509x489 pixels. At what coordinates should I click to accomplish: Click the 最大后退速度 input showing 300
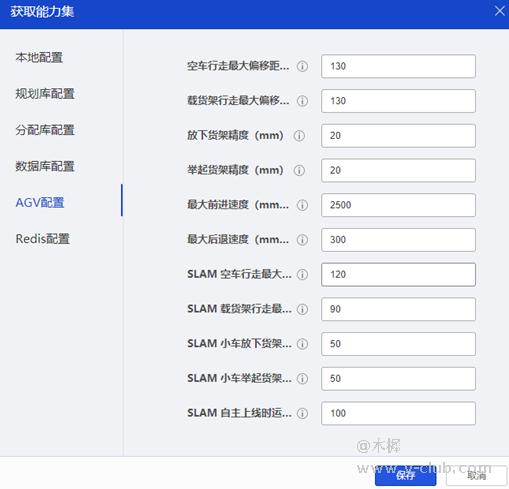pos(398,240)
